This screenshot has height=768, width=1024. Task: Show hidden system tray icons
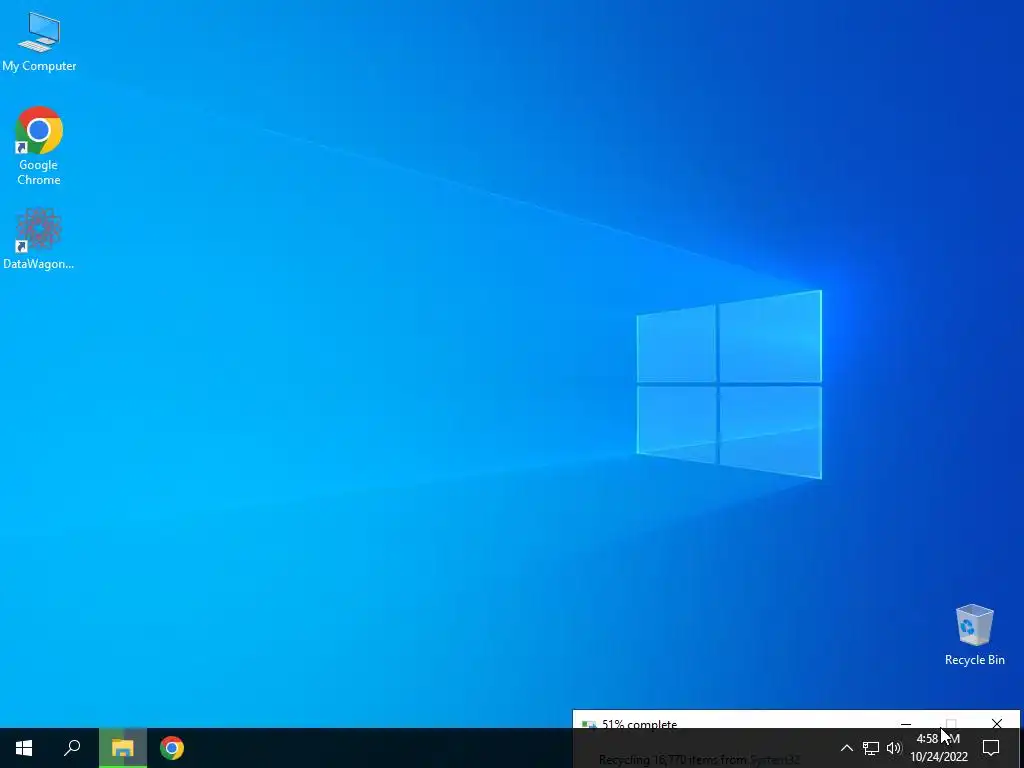pos(846,748)
